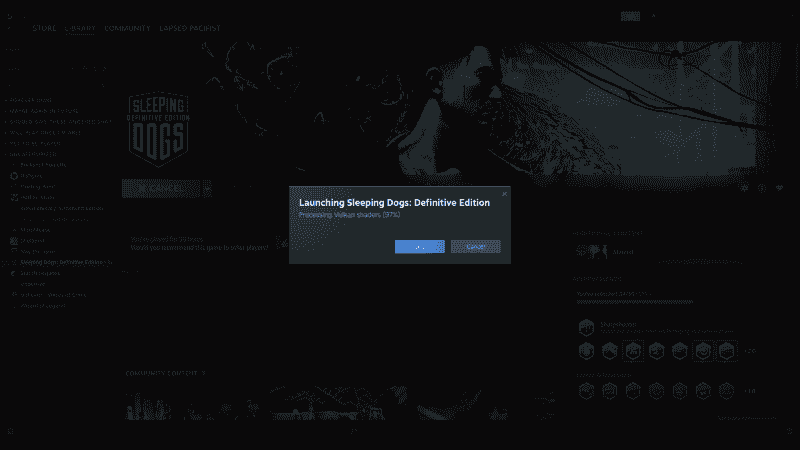This screenshot has height=450, width=800.
Task: Click "Would you recommend this game" prompt
Action: click(x=199, y=247)
